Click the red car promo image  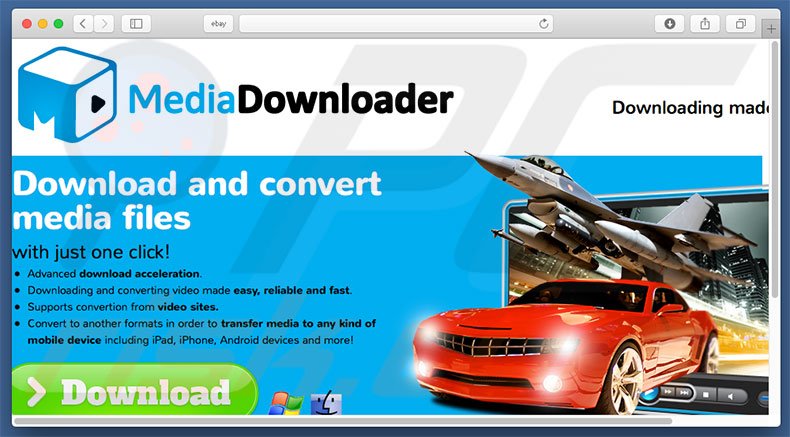click(x=564, y=348)
